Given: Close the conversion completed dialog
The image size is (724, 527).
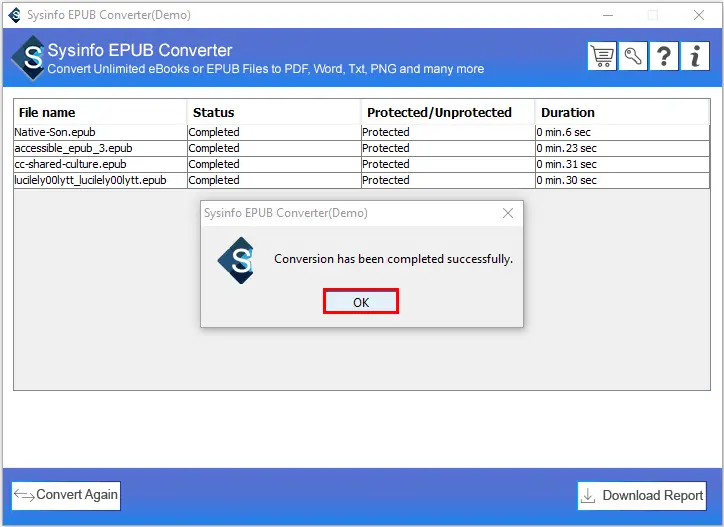Looking at the screenshot, I should tap(508, 213).
